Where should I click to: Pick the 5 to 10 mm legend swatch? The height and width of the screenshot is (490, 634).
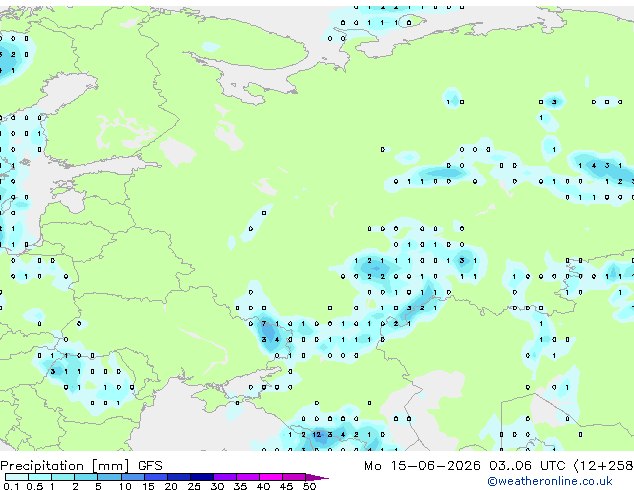(109, 477)
